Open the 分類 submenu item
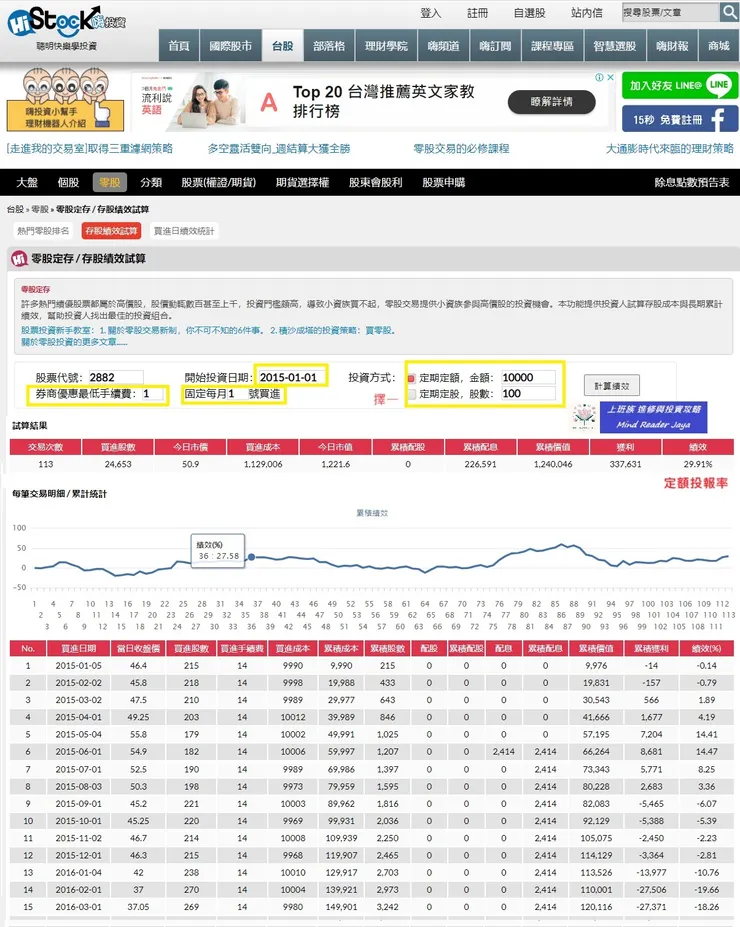740x927 pixels. point(151,182)
